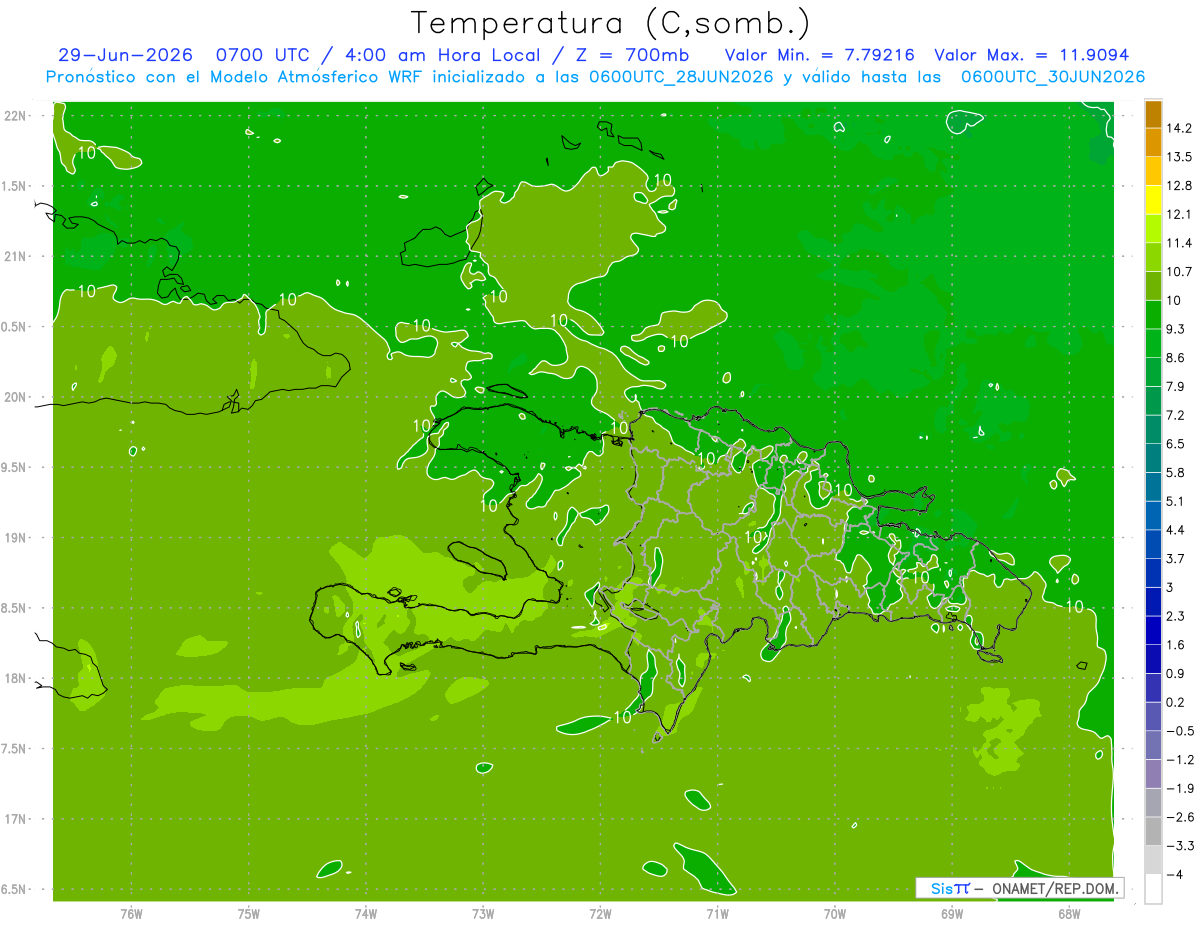The image size is (1200, 927).
Task: Click the '69W' longitude axis label
Action: tap(952, 914)
